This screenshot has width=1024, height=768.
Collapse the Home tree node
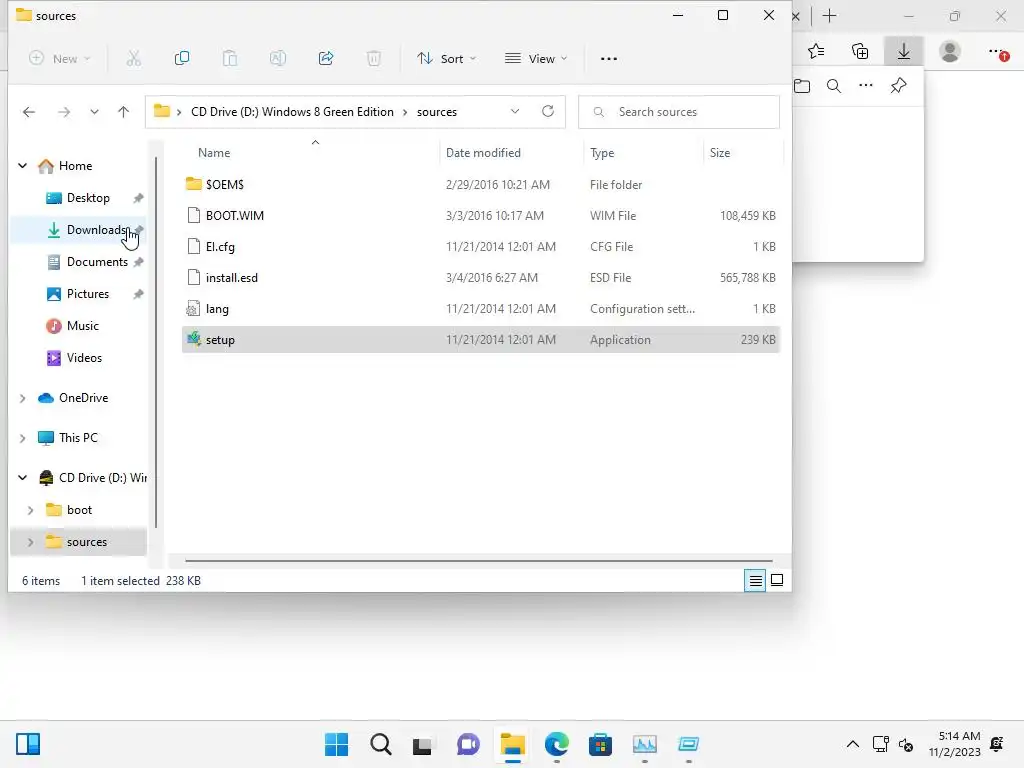point(22,166)
